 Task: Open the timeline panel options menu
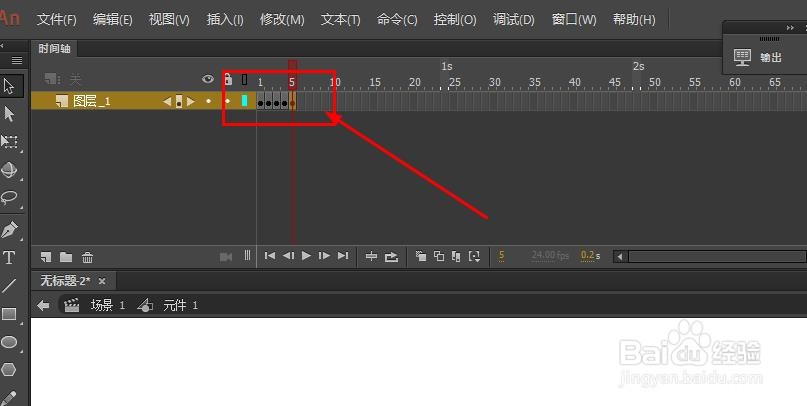click(17, 61)
